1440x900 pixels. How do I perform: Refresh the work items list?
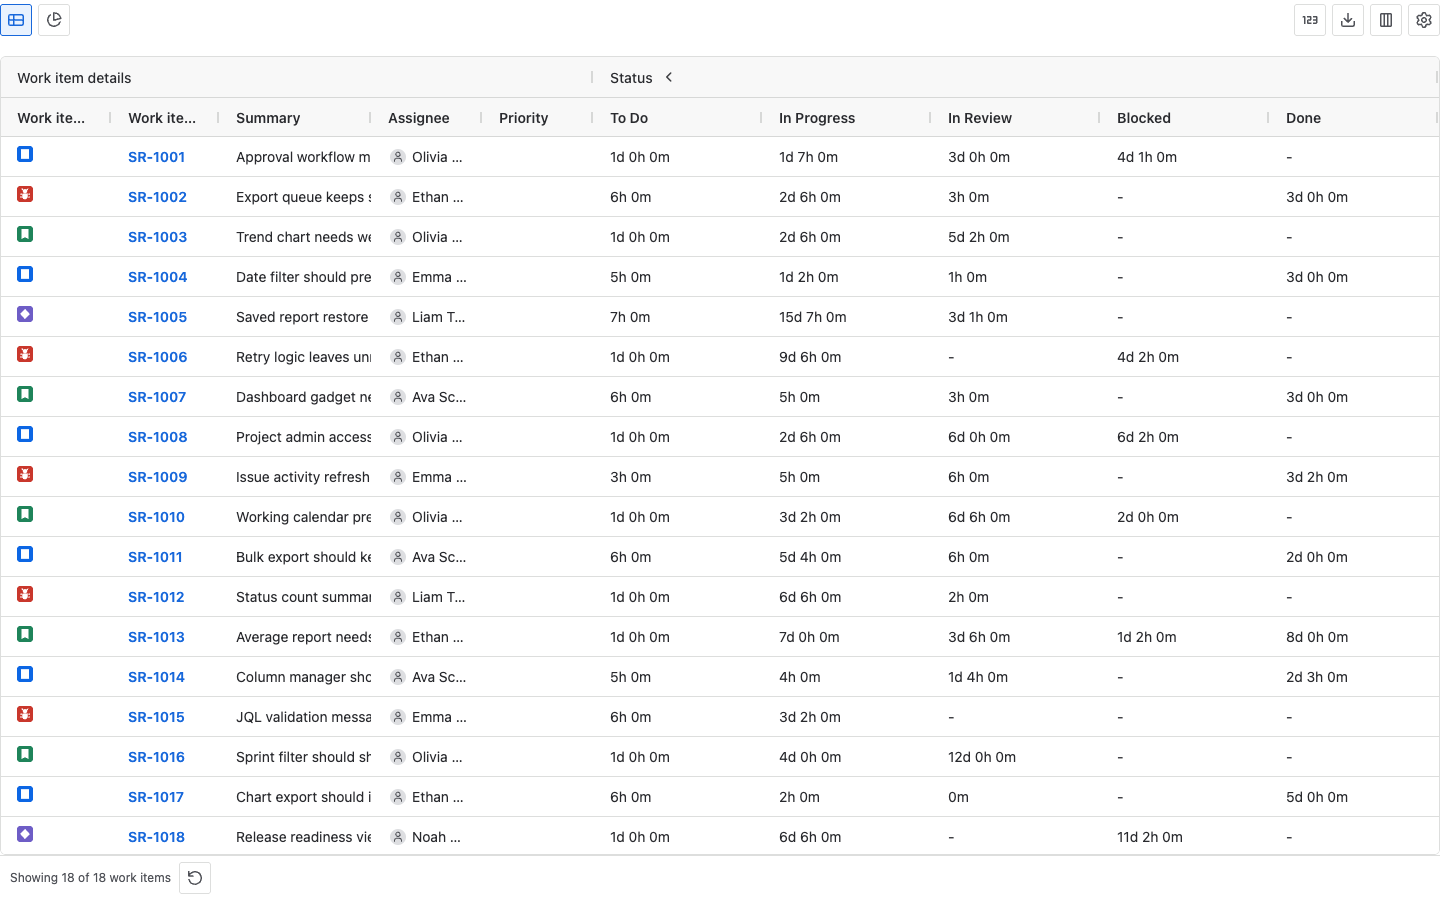click(x=195, y=878)
